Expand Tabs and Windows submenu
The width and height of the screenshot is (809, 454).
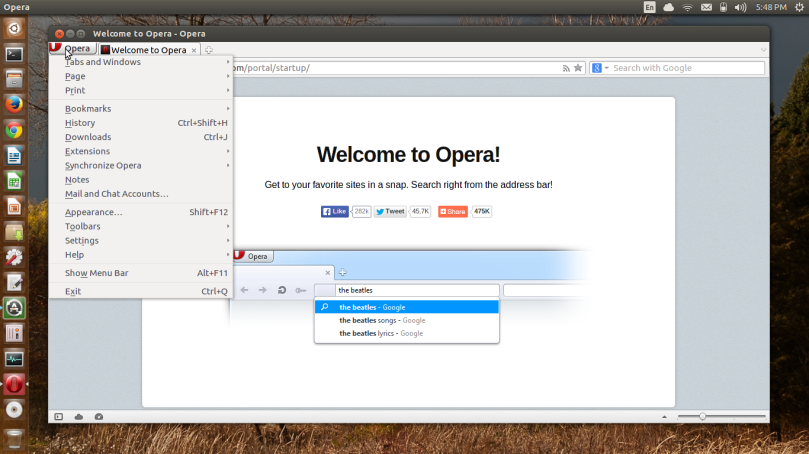(141, 62)
